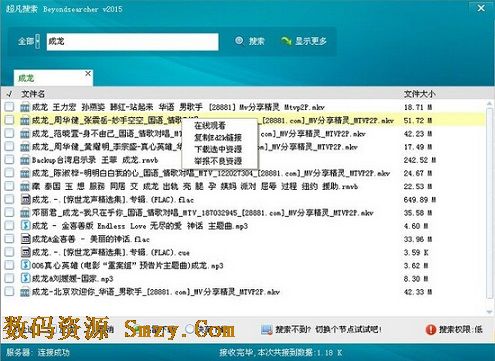495x361 pixels.
Task: Close the Beyondsearcher window
Action: [x=481, y=8]
